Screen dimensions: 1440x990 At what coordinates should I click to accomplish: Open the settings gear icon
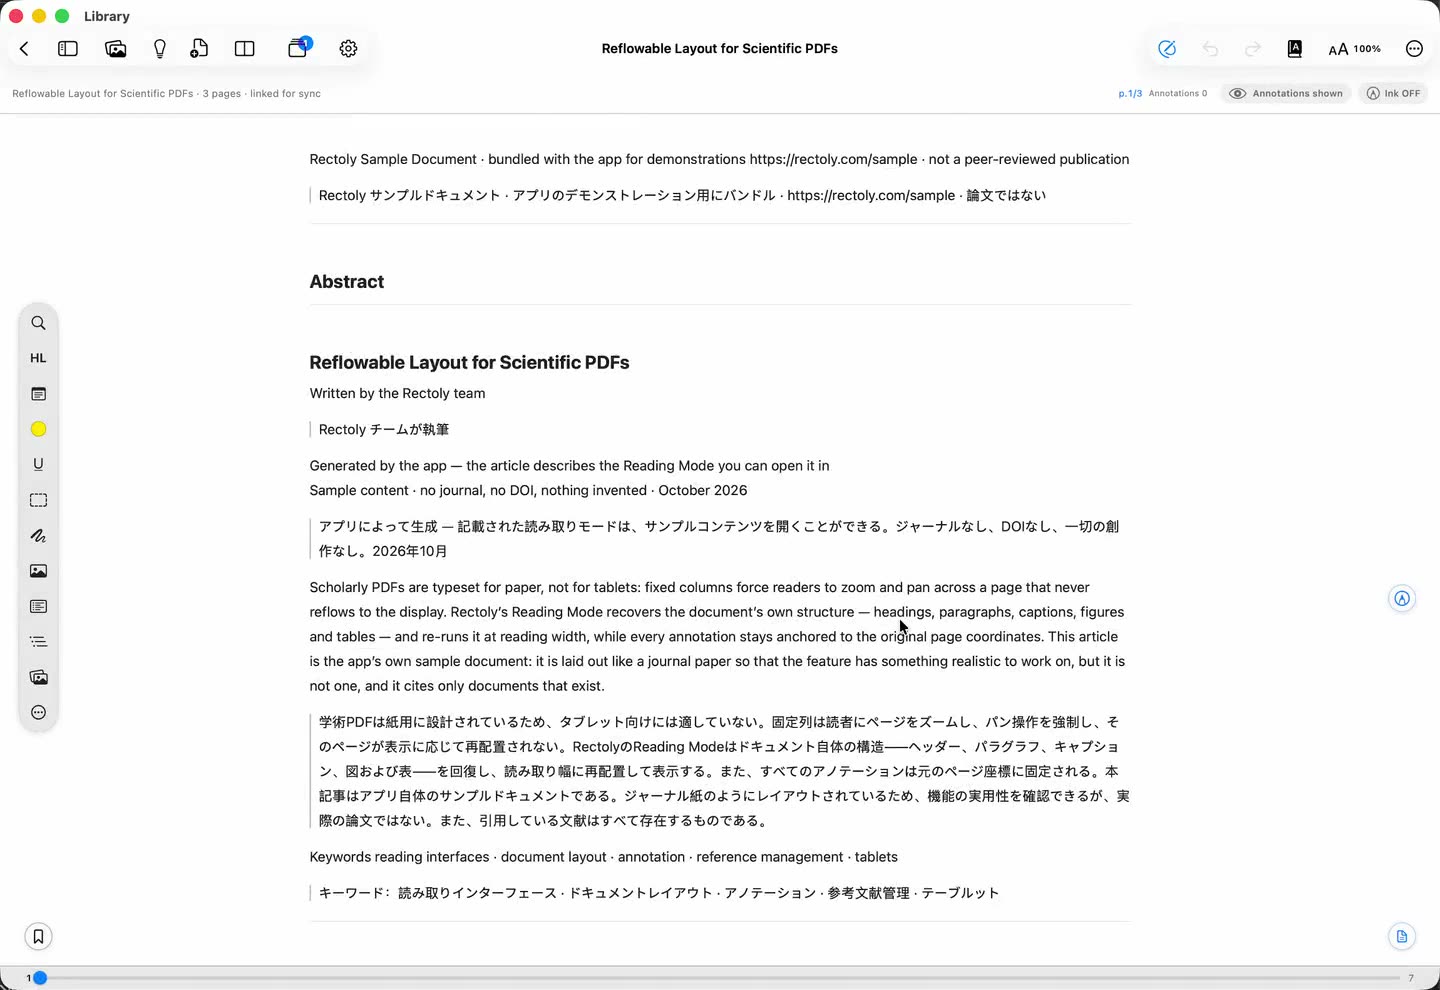point(348,48)
